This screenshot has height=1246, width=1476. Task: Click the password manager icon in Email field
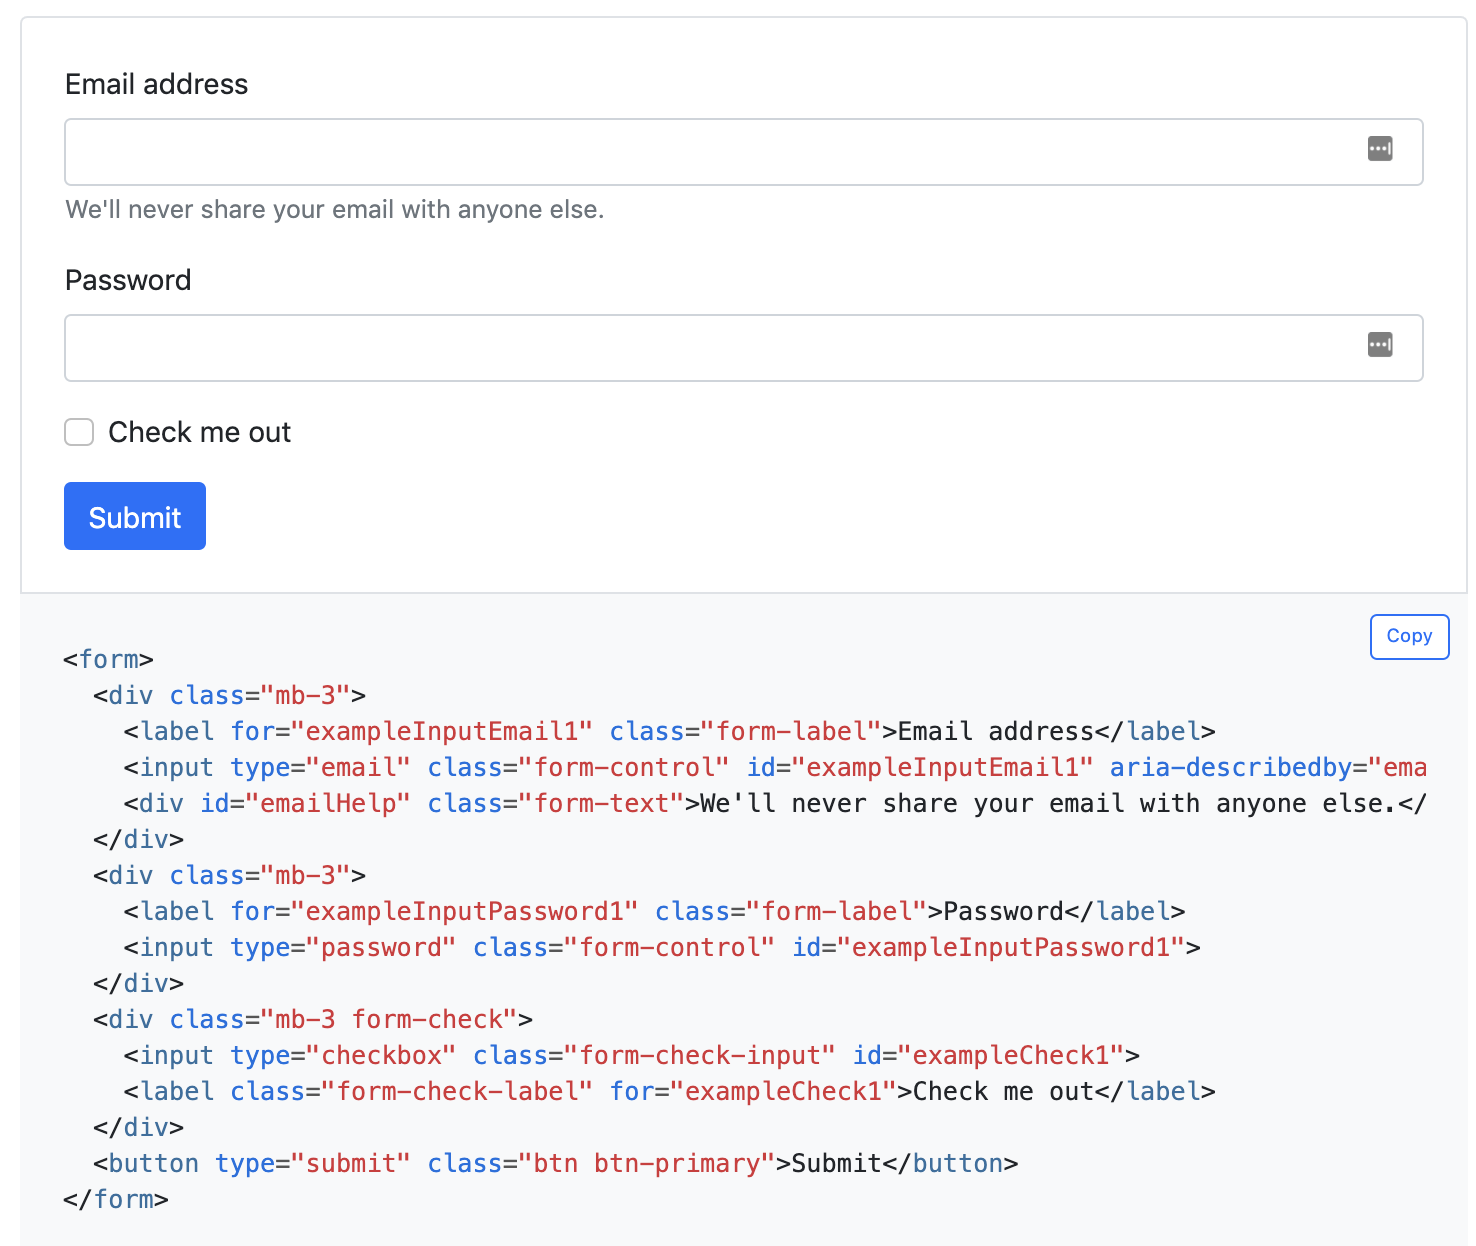click(x=1379, y=149)
